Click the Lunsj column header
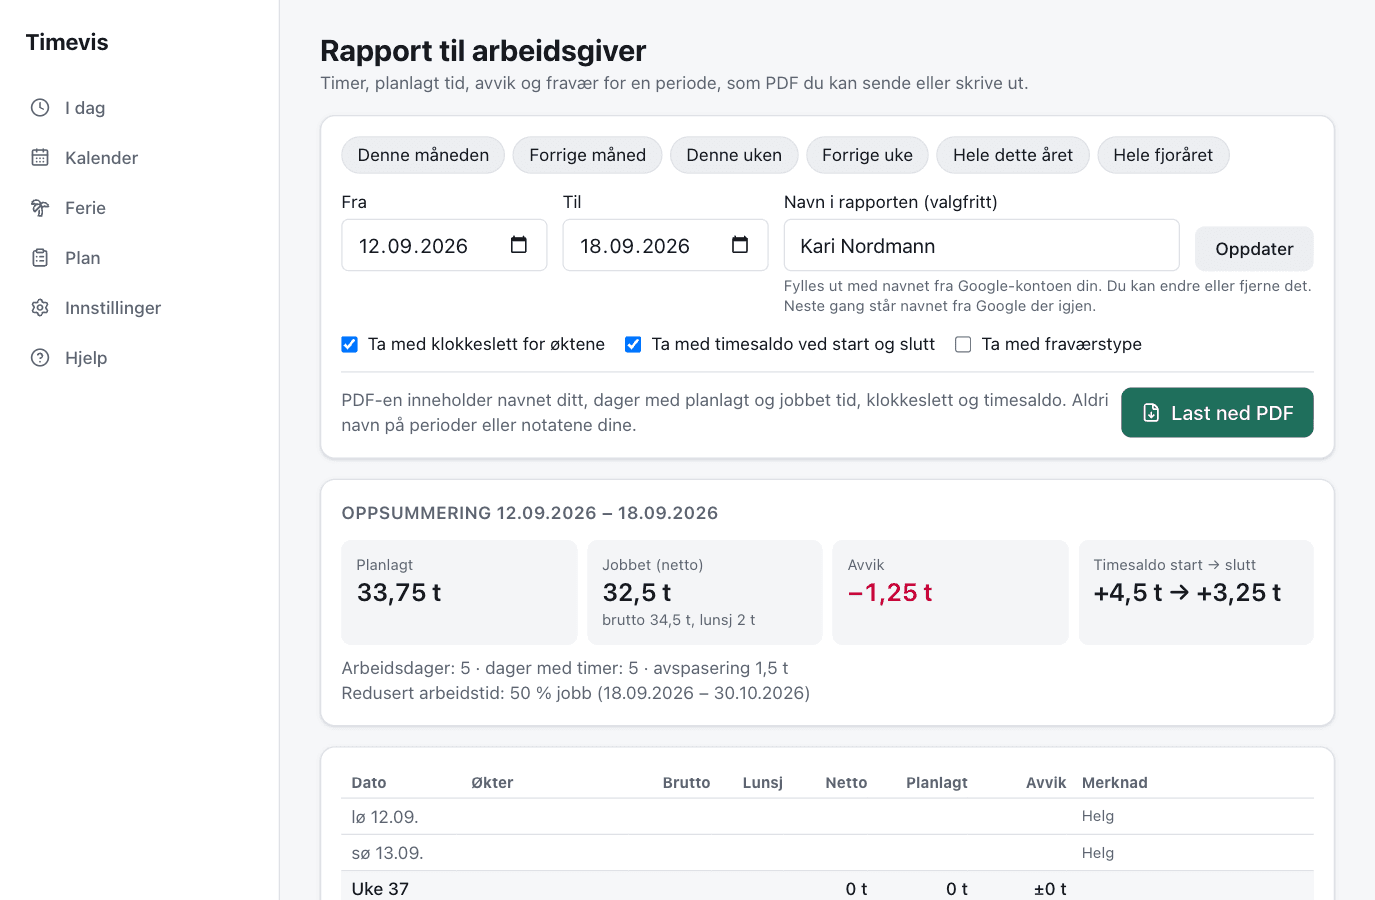 (x=763, y=783)
